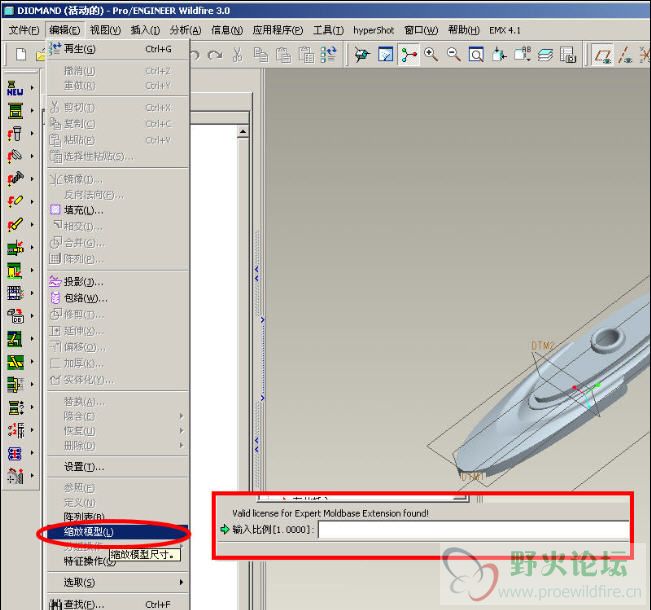Click the copy icon in the toolbar
The height and width of the screenshot is (610, 651).
click(x=260, y=55)
